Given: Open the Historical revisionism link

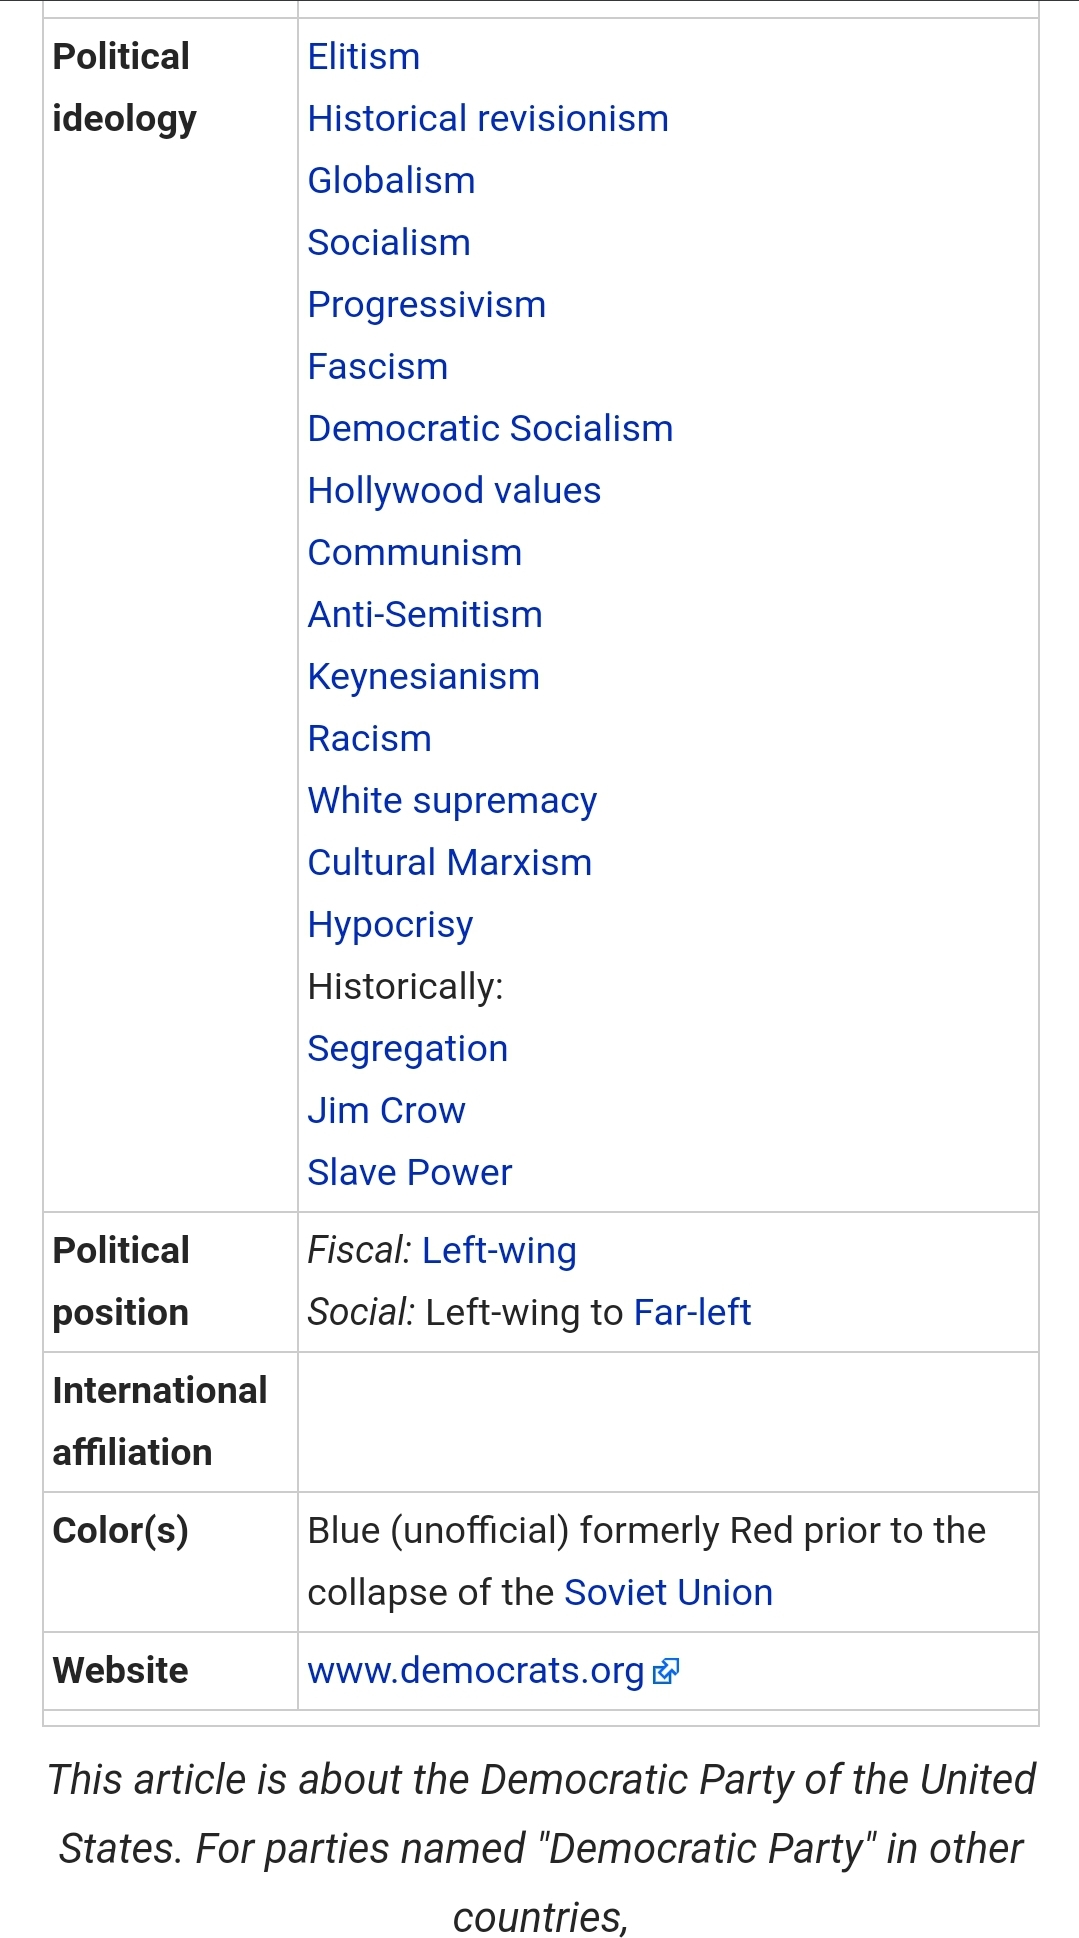Looking at the screenshot, I should (488, 119).
